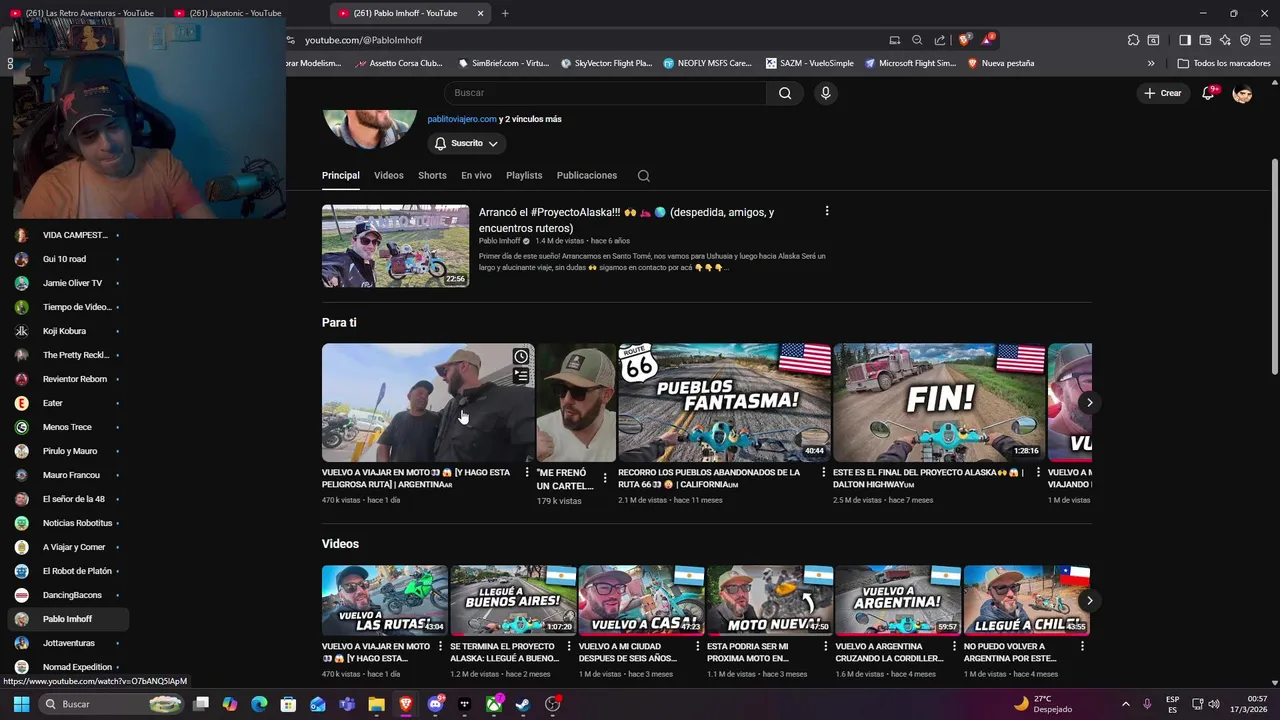Open Jamie Oliver TV subscription

click(x=67, y=283)
